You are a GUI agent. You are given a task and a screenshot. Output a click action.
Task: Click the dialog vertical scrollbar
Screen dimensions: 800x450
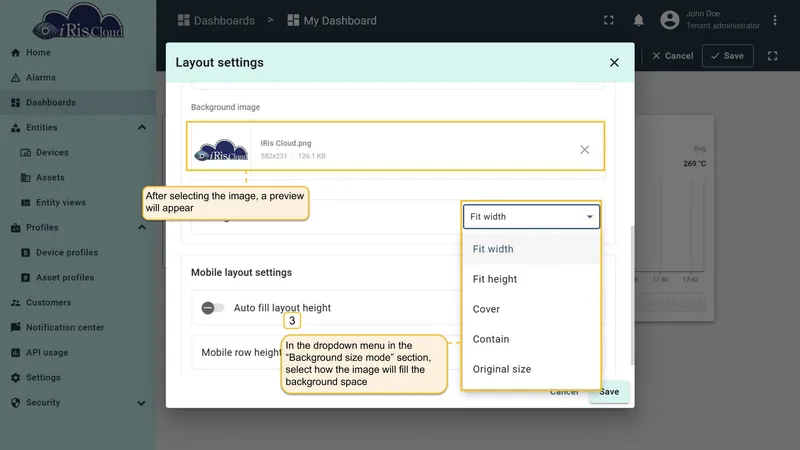pyautogui.click(x=633, y=296)
